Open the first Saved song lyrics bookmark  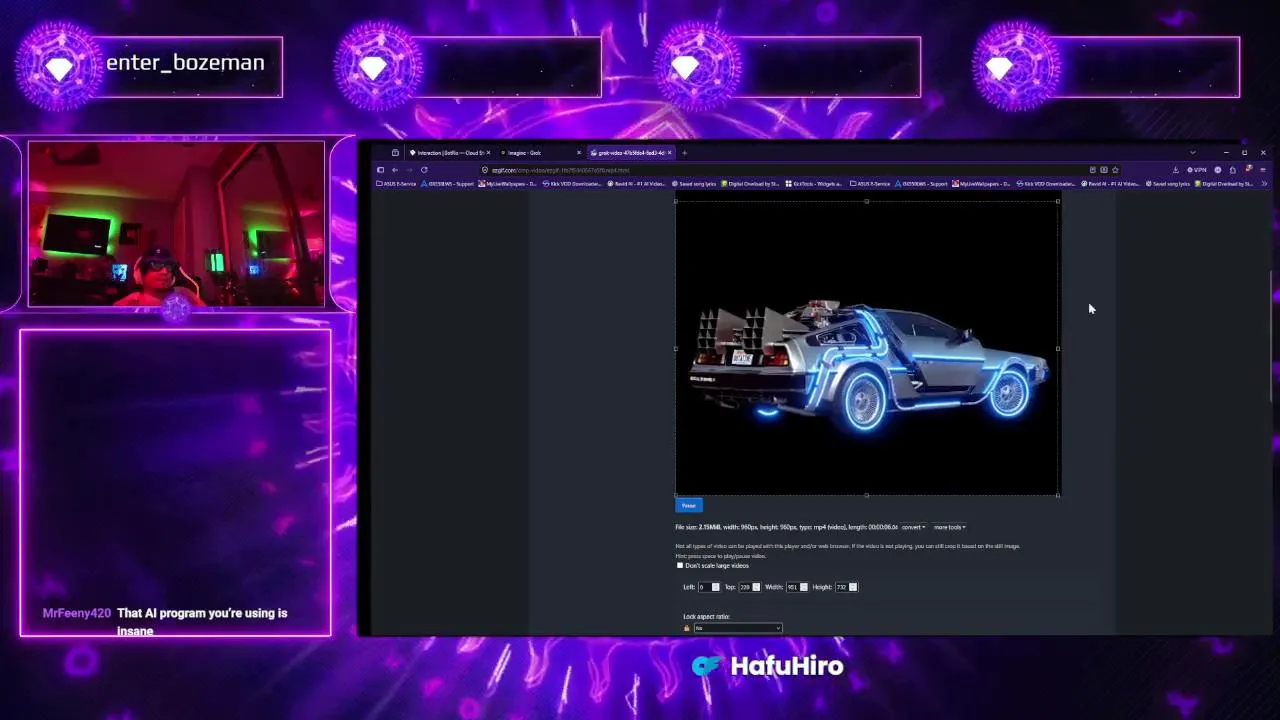(x=694, y=184)
